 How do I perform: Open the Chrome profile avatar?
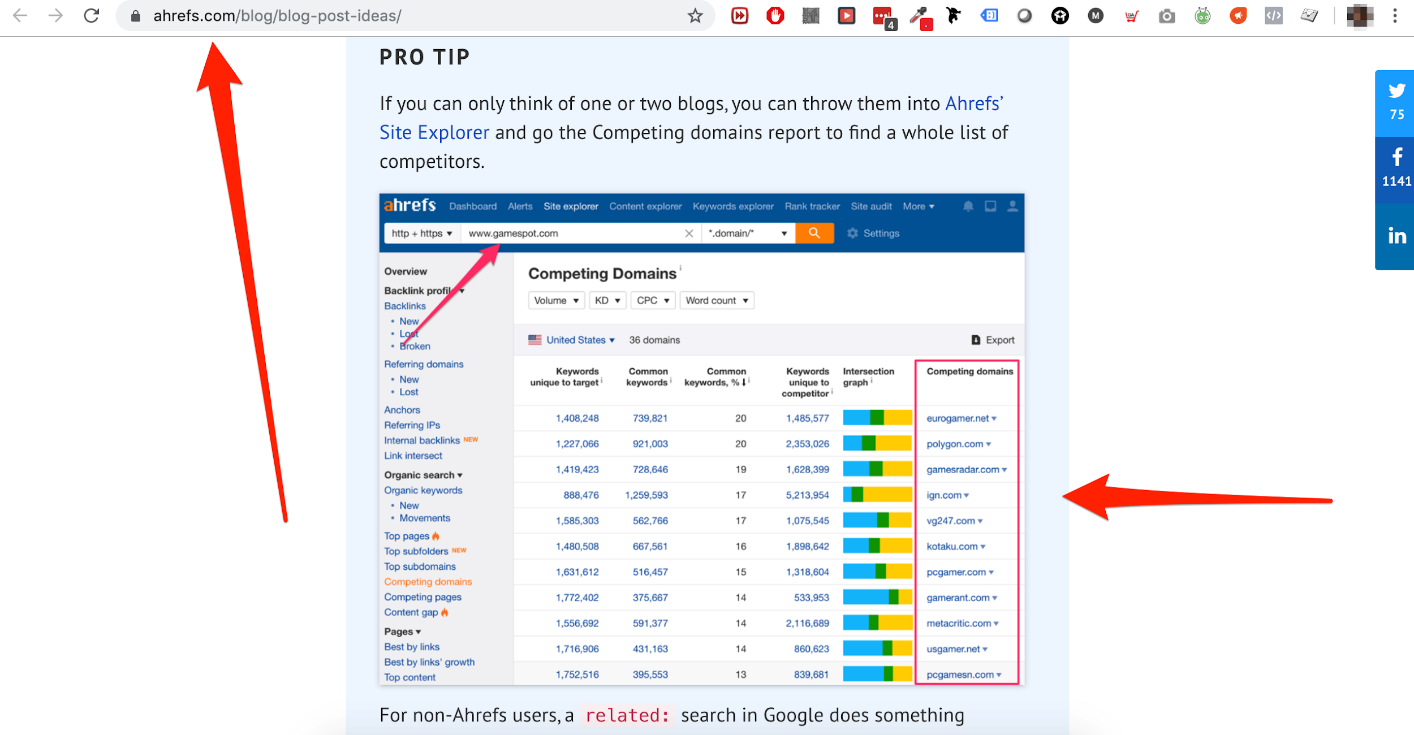click(x=1358, y=16)
